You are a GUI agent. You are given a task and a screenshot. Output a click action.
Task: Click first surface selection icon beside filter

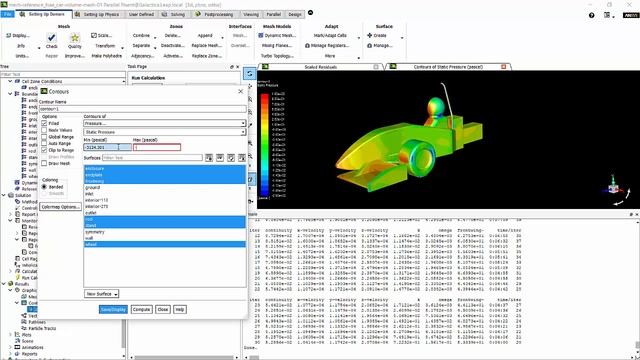[209, 158]
